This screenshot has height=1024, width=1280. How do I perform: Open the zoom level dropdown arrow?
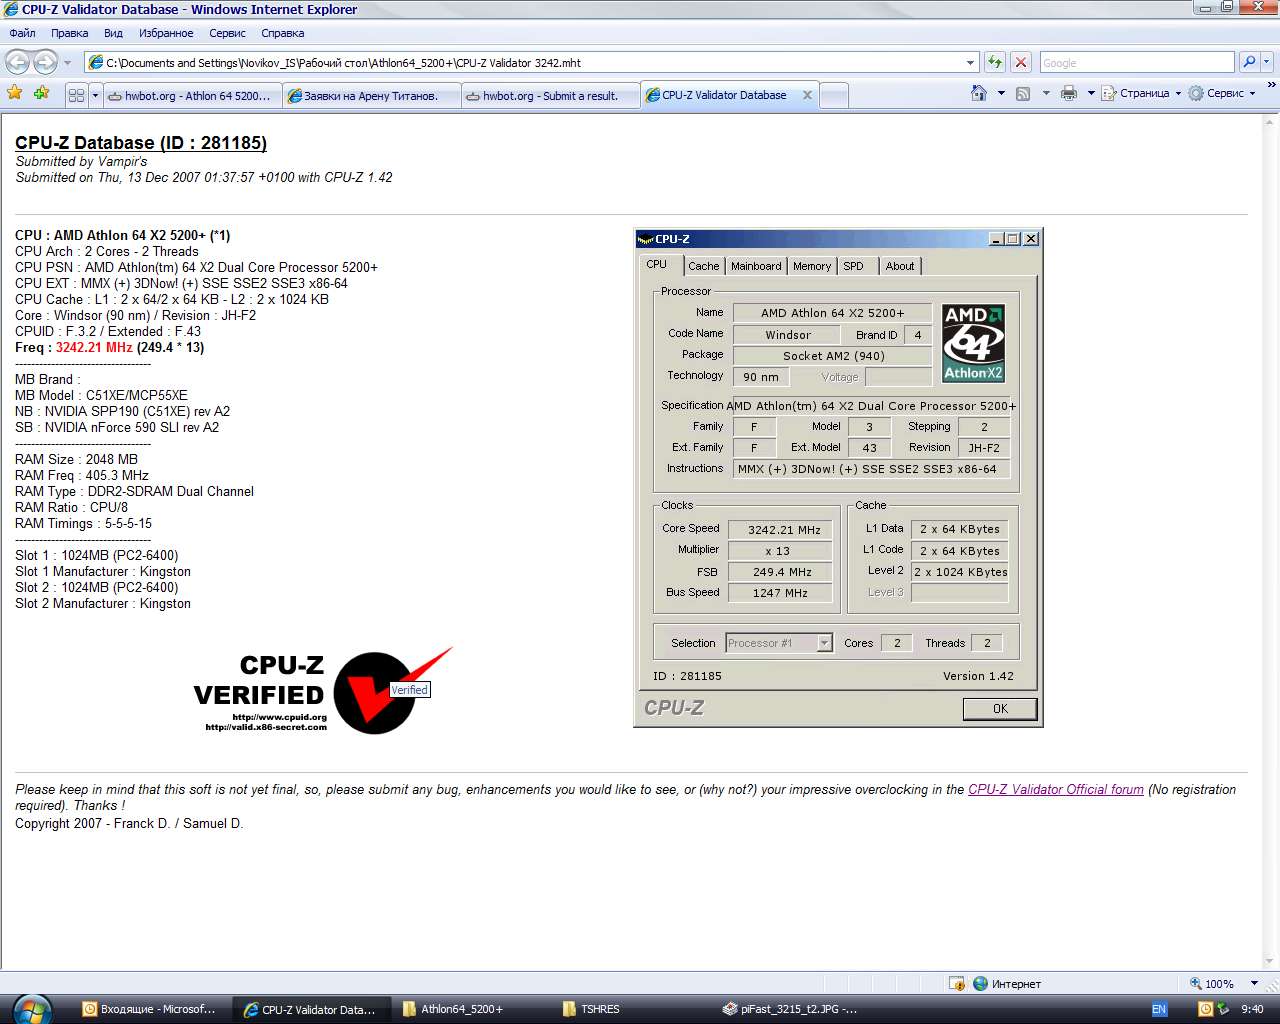click(1254, 983)
